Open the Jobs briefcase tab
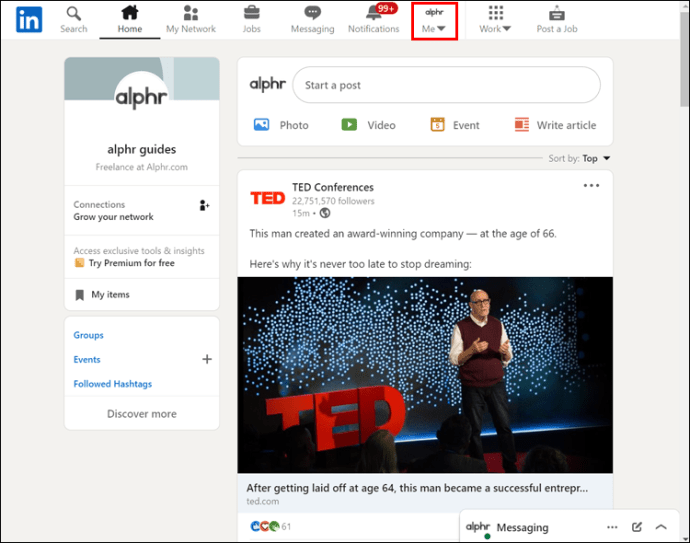Viewport: 690px width, 543px height. (x=252, y=19)
